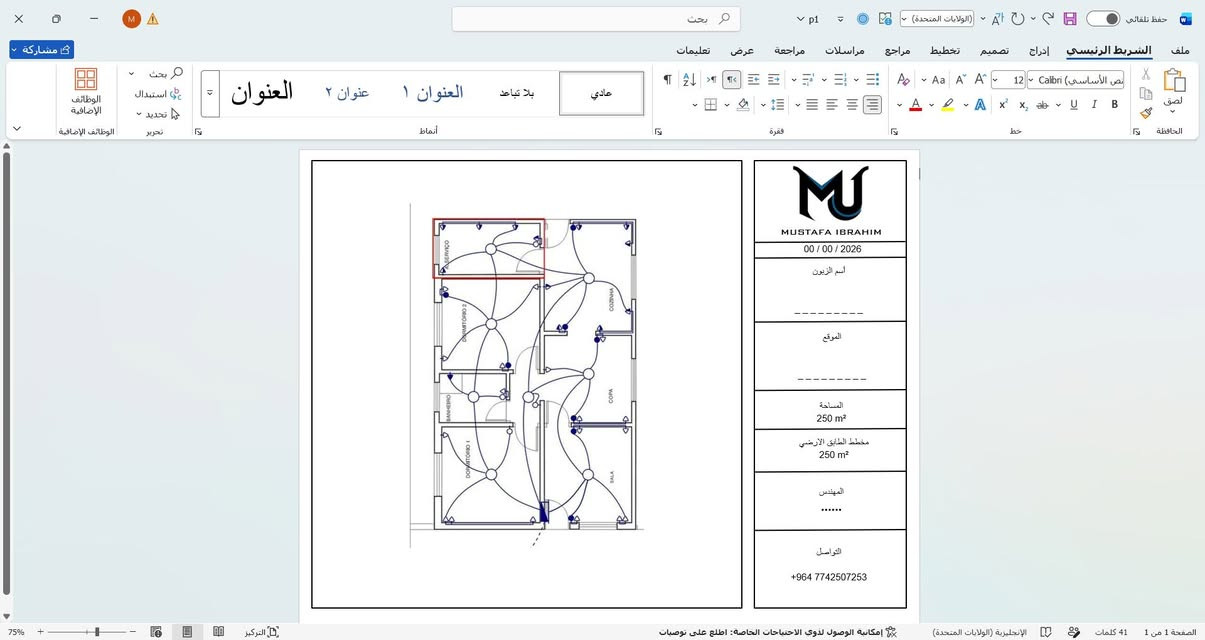Apply Text Effects with the blue A icon

[980, 105]
